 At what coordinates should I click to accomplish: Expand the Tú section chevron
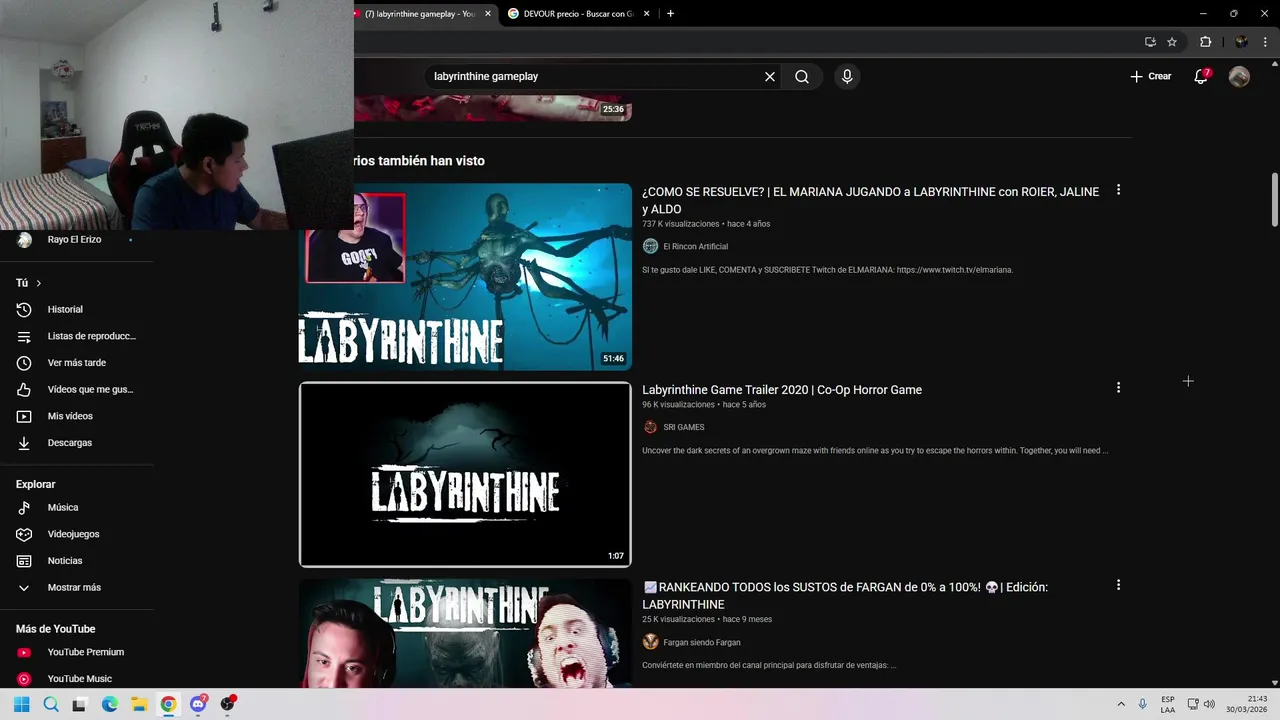(x=39, y=283)
